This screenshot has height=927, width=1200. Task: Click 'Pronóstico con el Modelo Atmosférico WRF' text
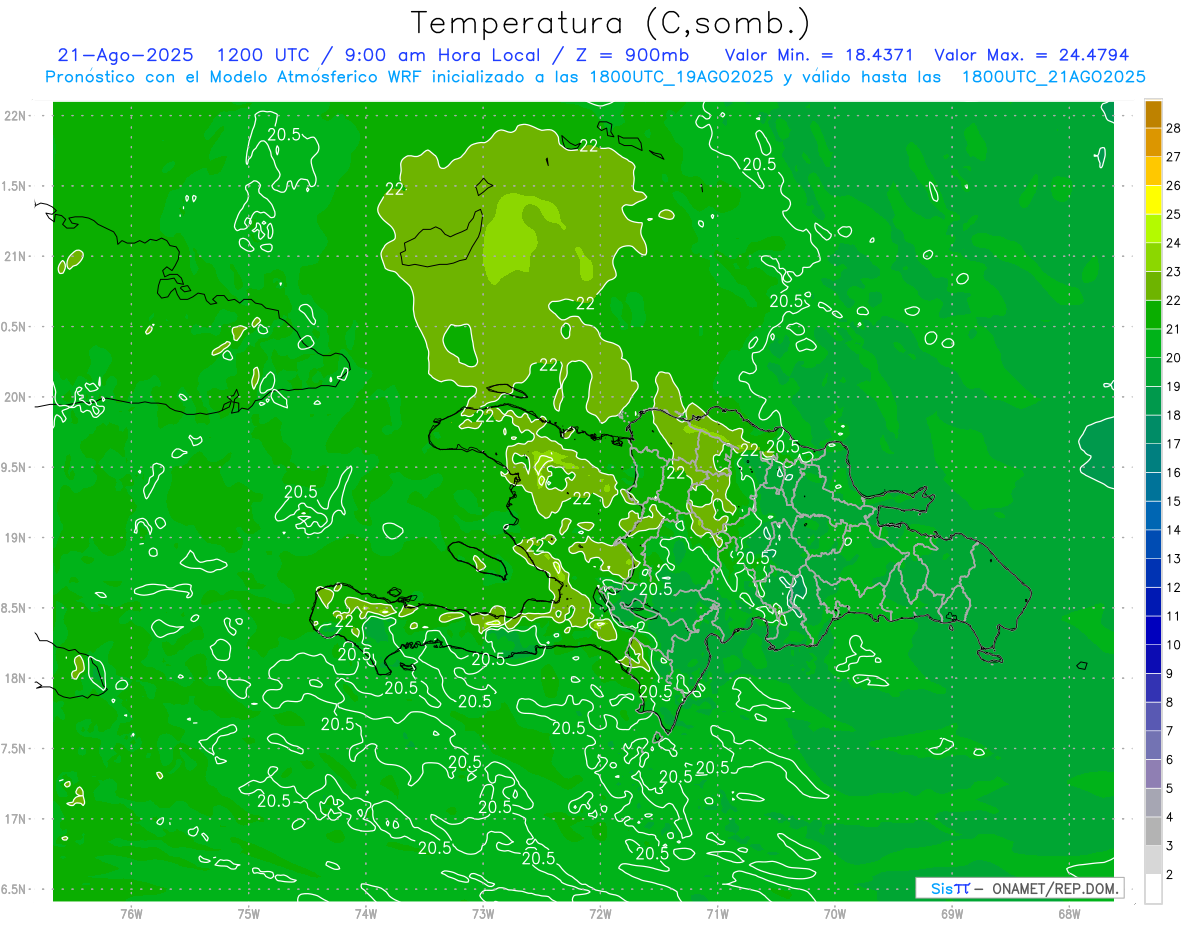pos(236,77)
